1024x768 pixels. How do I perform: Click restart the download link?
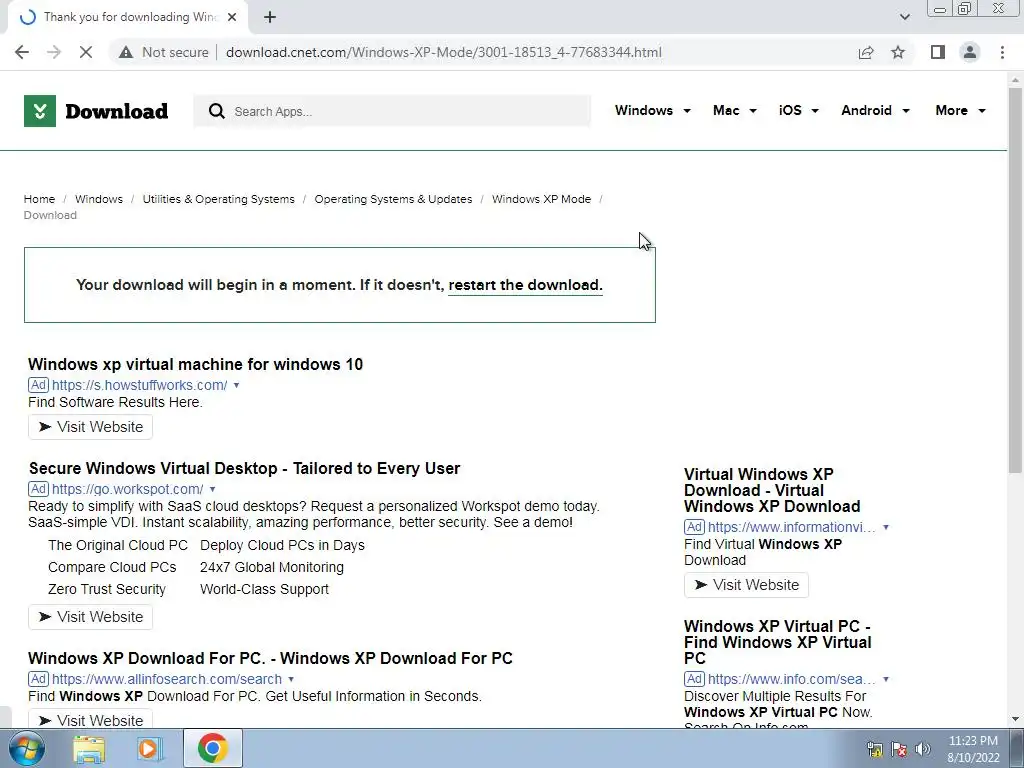(x=525, y=285)
